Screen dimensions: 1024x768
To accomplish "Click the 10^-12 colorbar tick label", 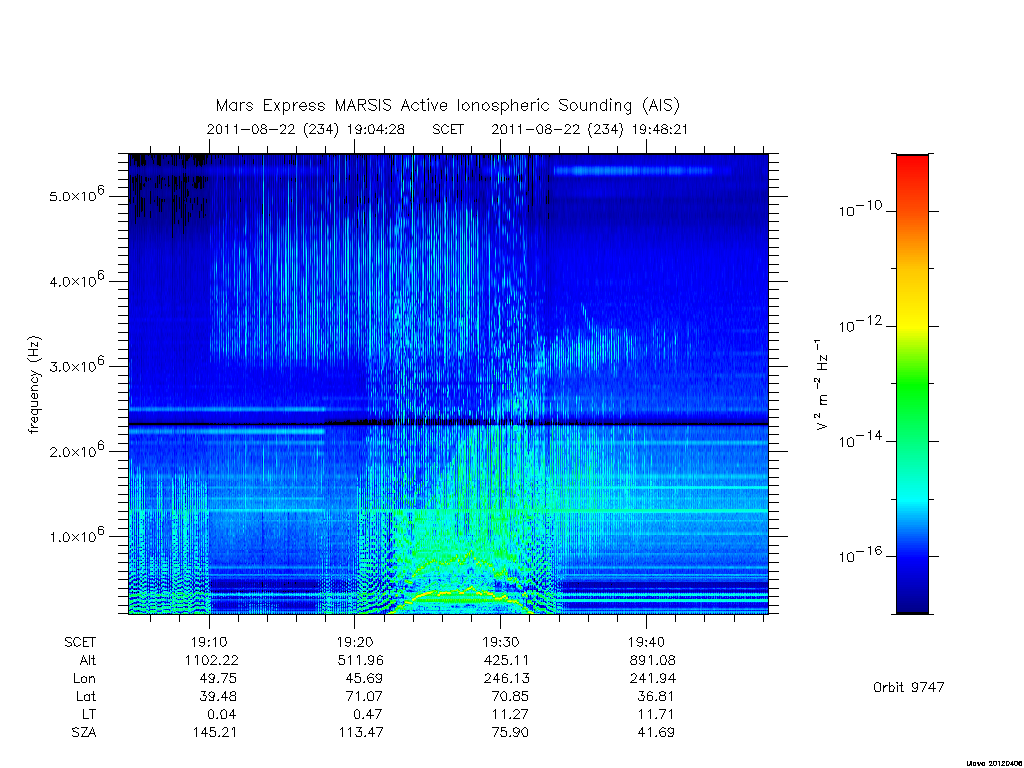I will click(x=861, y=324).
